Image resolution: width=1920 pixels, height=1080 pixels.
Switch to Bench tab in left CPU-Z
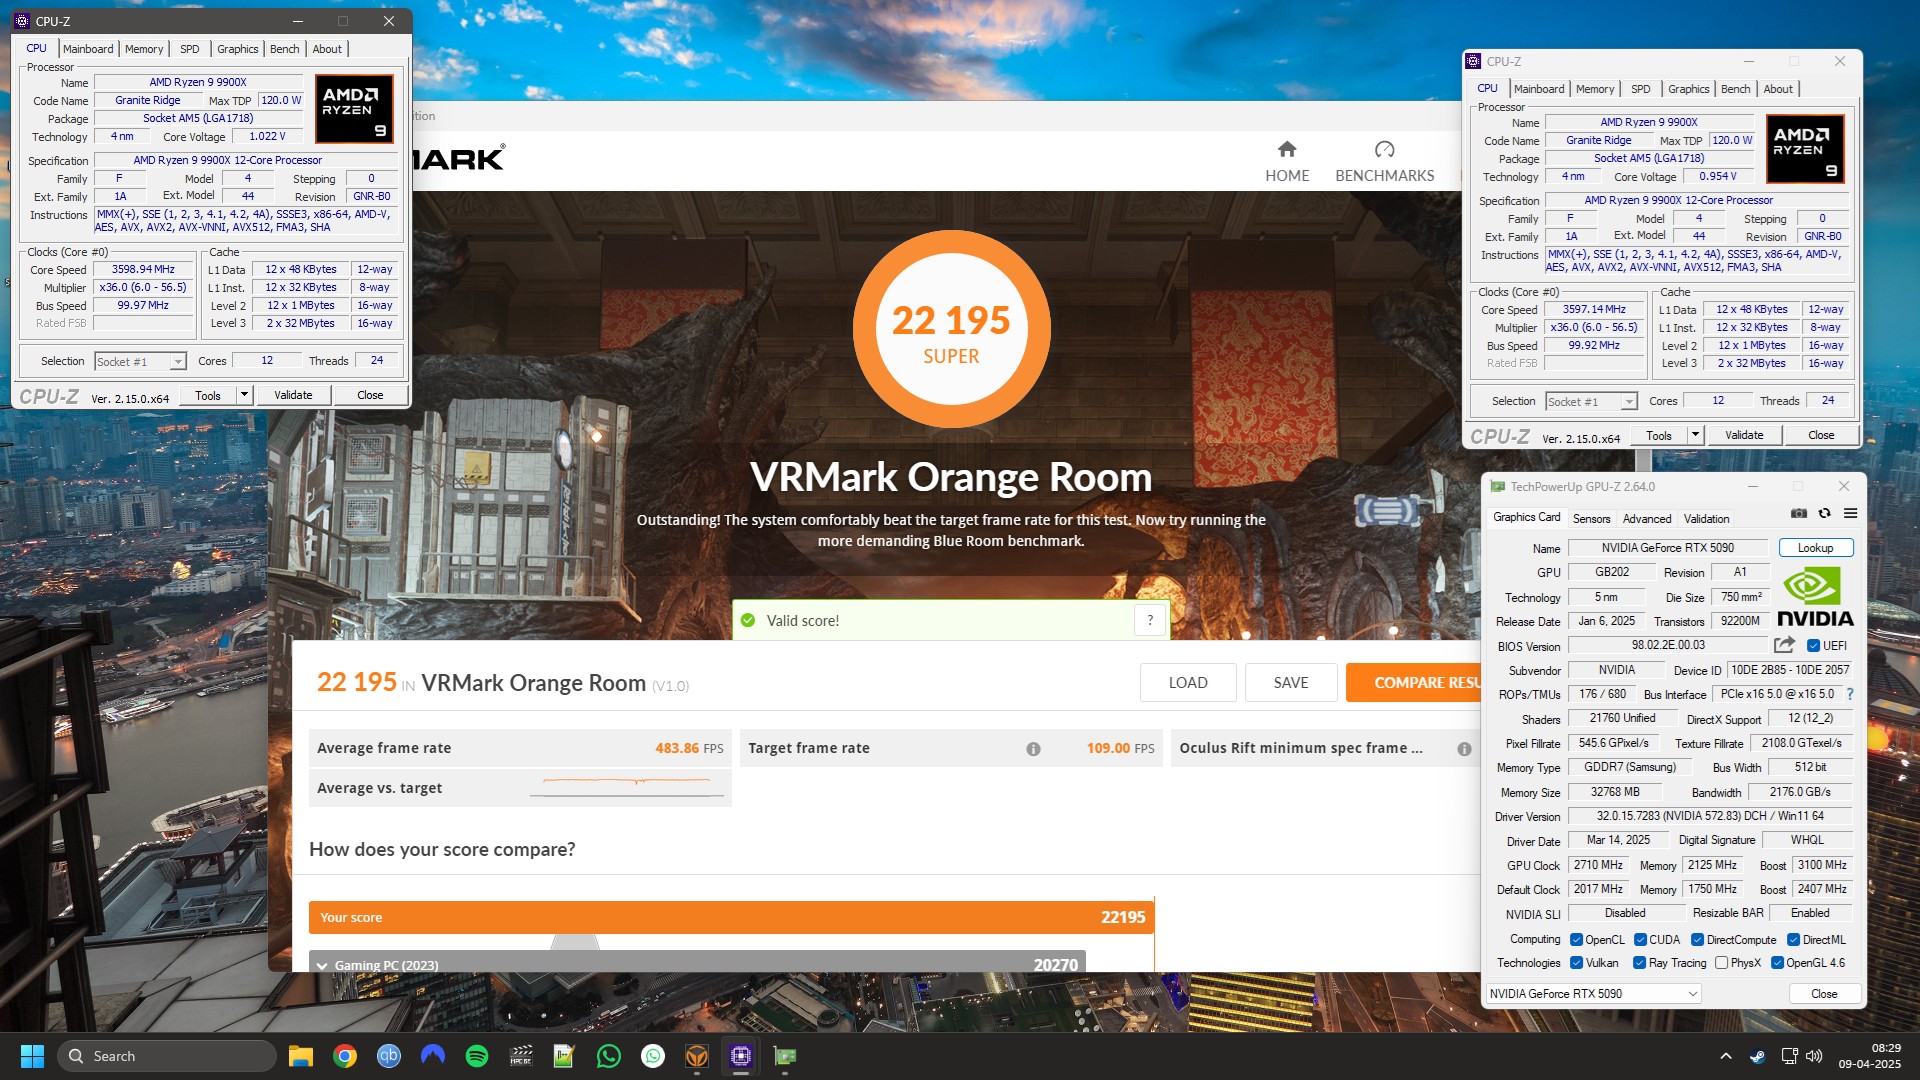click(284, 49)
